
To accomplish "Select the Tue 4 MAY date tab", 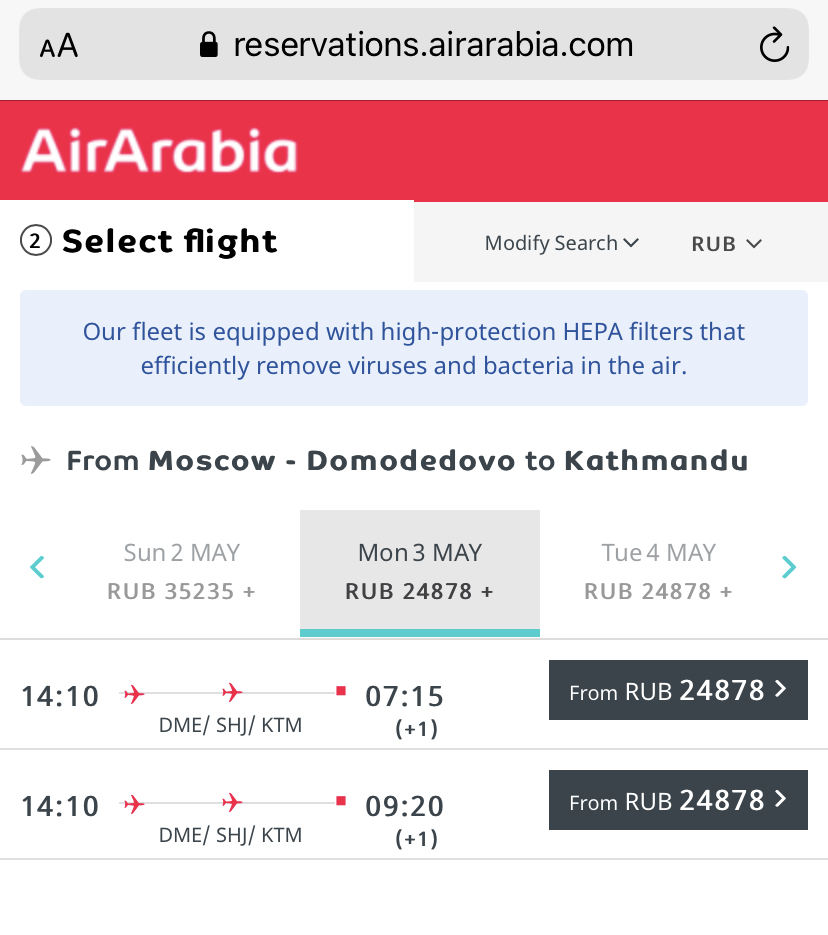I will coord(658,571).
